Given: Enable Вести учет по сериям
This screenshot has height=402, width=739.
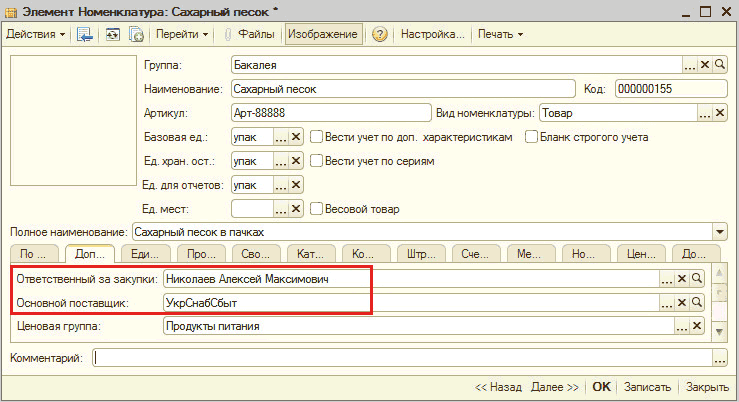Looking at the screenshot, I should [316, 161].
